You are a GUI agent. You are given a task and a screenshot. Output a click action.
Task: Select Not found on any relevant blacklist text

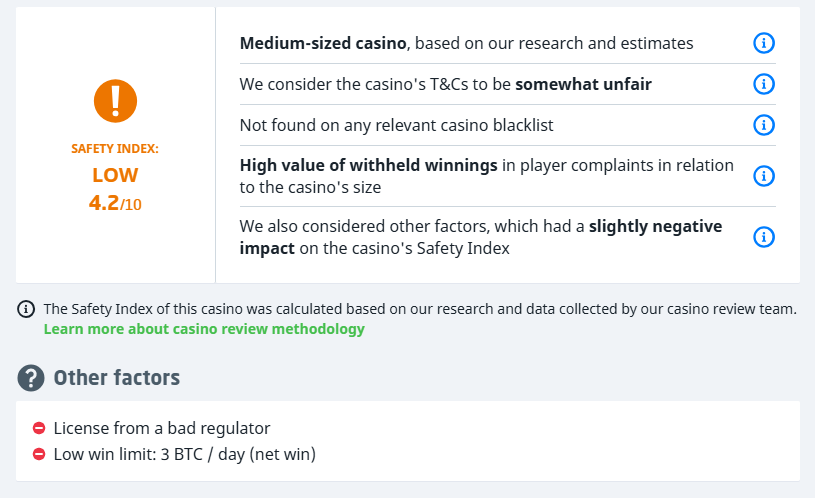pos(396,125)
